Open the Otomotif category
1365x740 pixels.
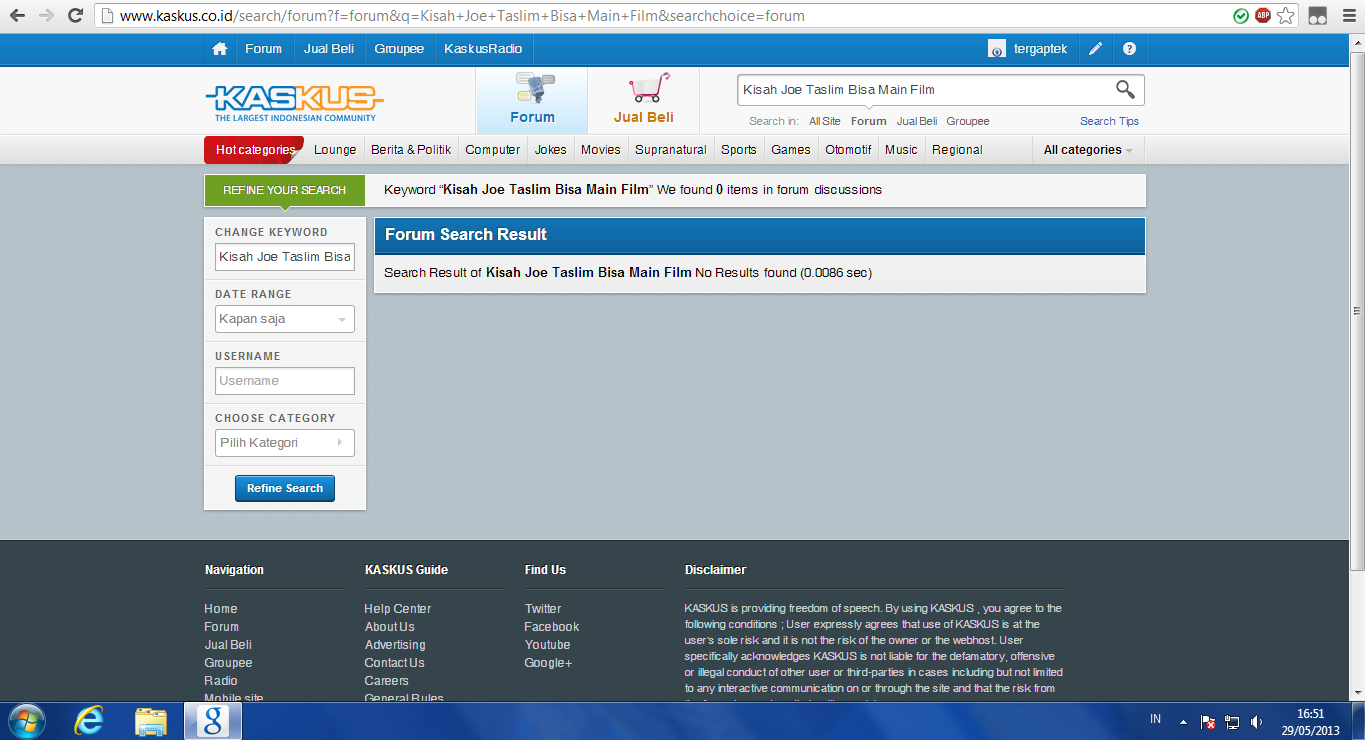click(x=848, y=150)
